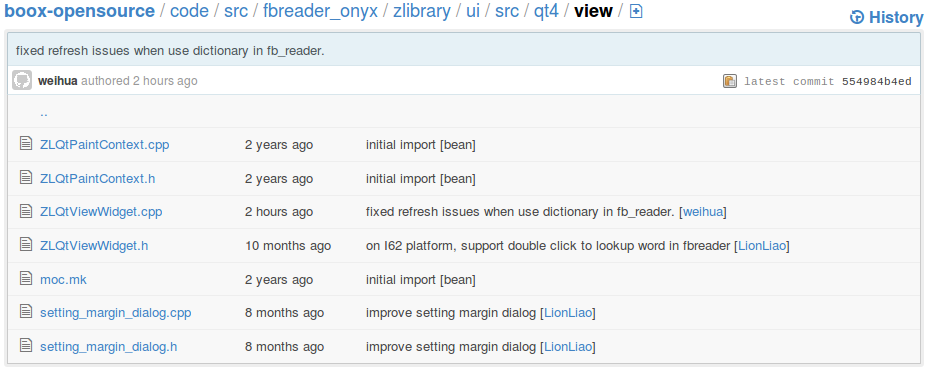Go up one directory via '..' link
The height and width of the screenshot is (370, 928).
coord(44,112)
